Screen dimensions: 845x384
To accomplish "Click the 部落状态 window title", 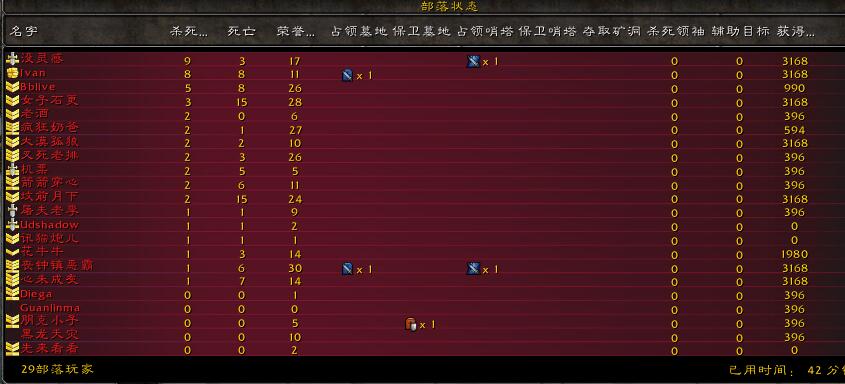I will point(449,6).
